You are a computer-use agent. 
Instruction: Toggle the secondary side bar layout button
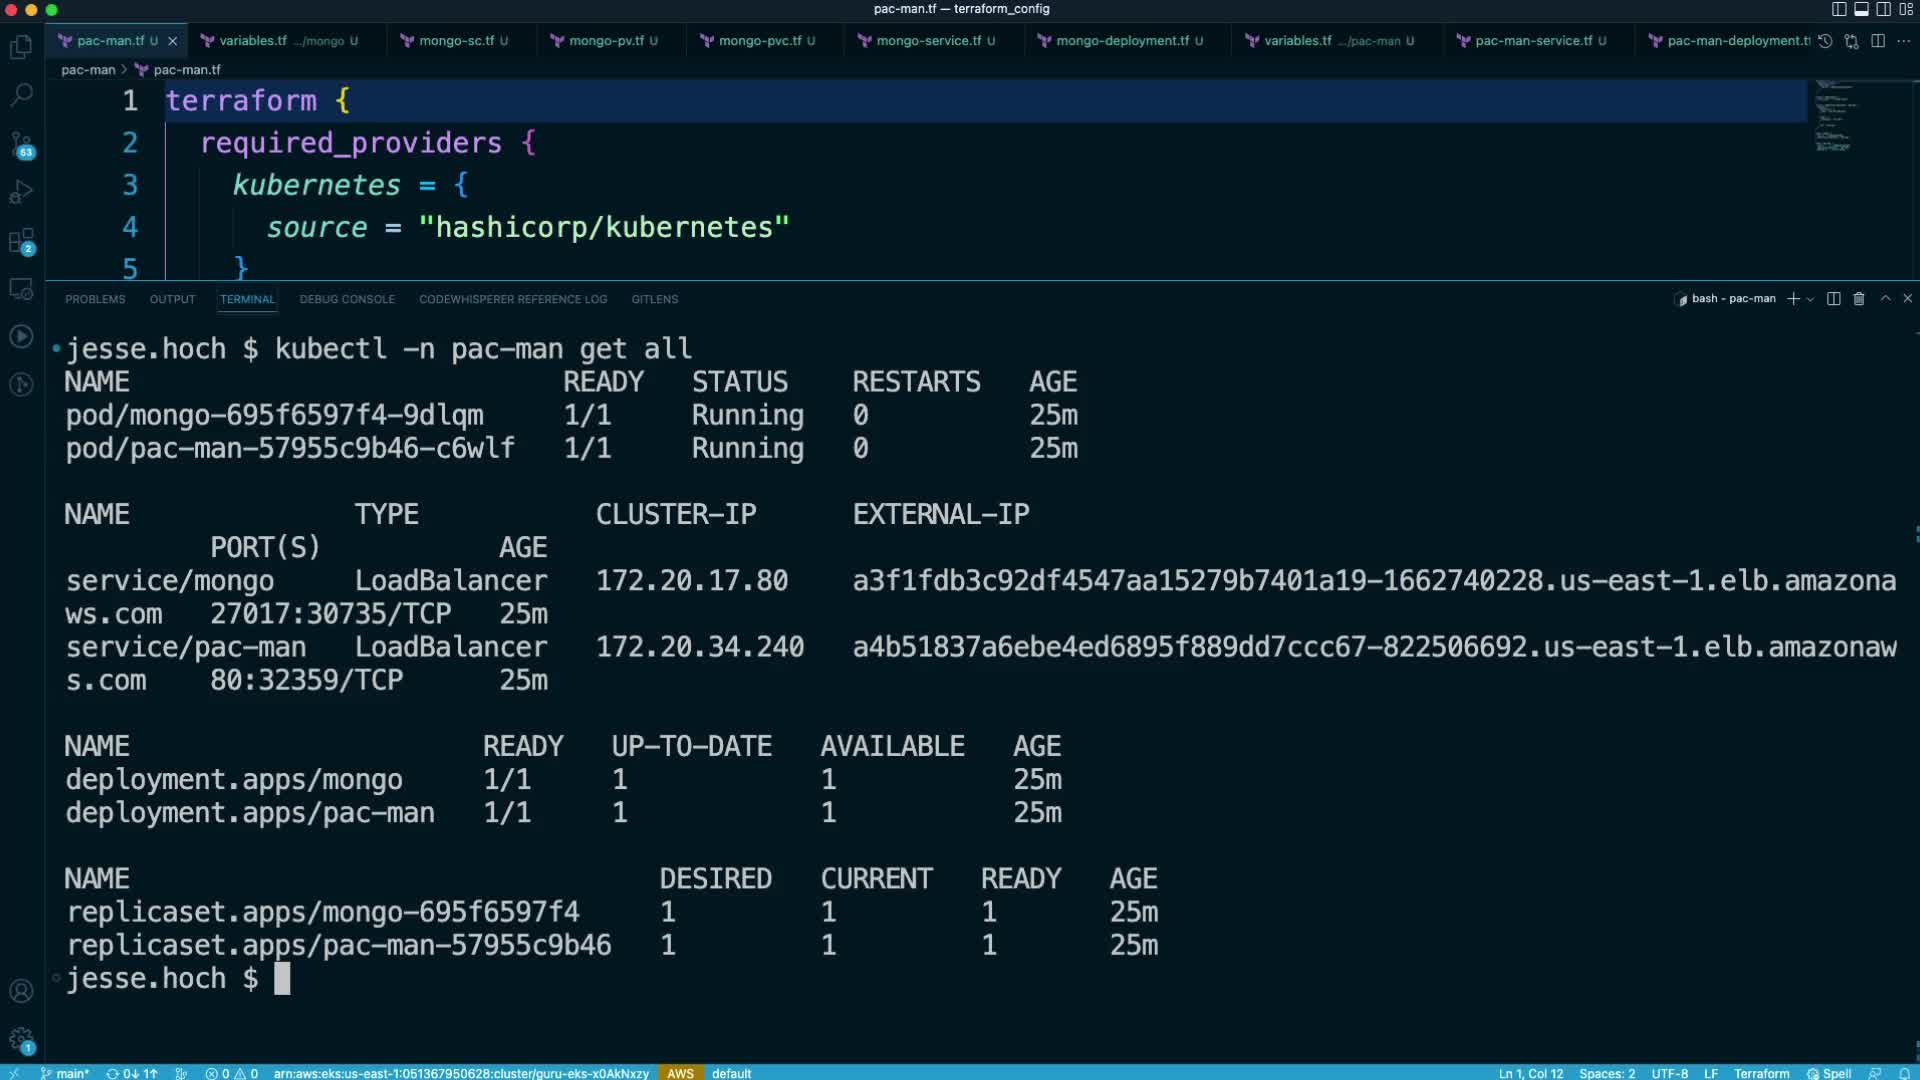[1883, 9]
